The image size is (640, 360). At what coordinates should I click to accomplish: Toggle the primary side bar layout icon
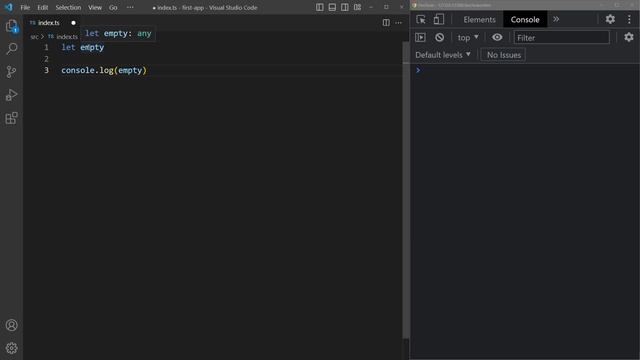[x=320, y=7]
